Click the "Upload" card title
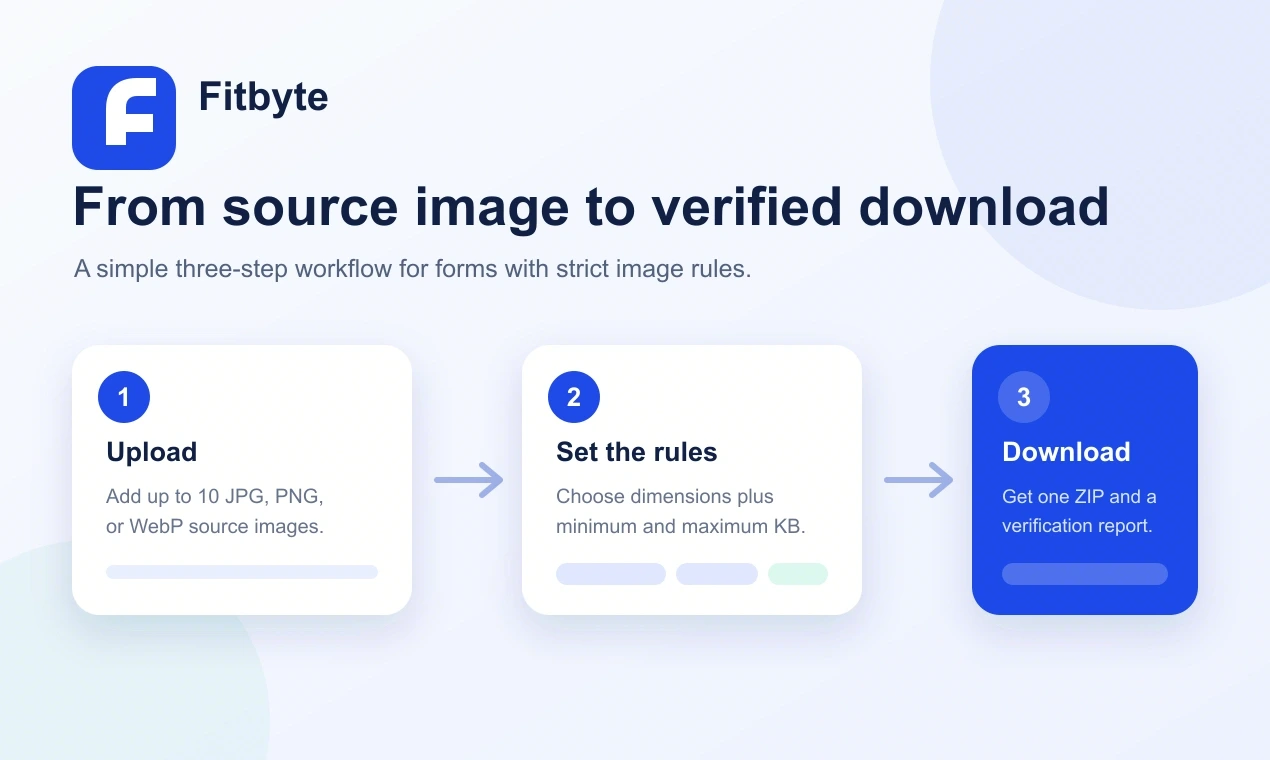This screenshot has height=760, width=1270. point(152,452)
